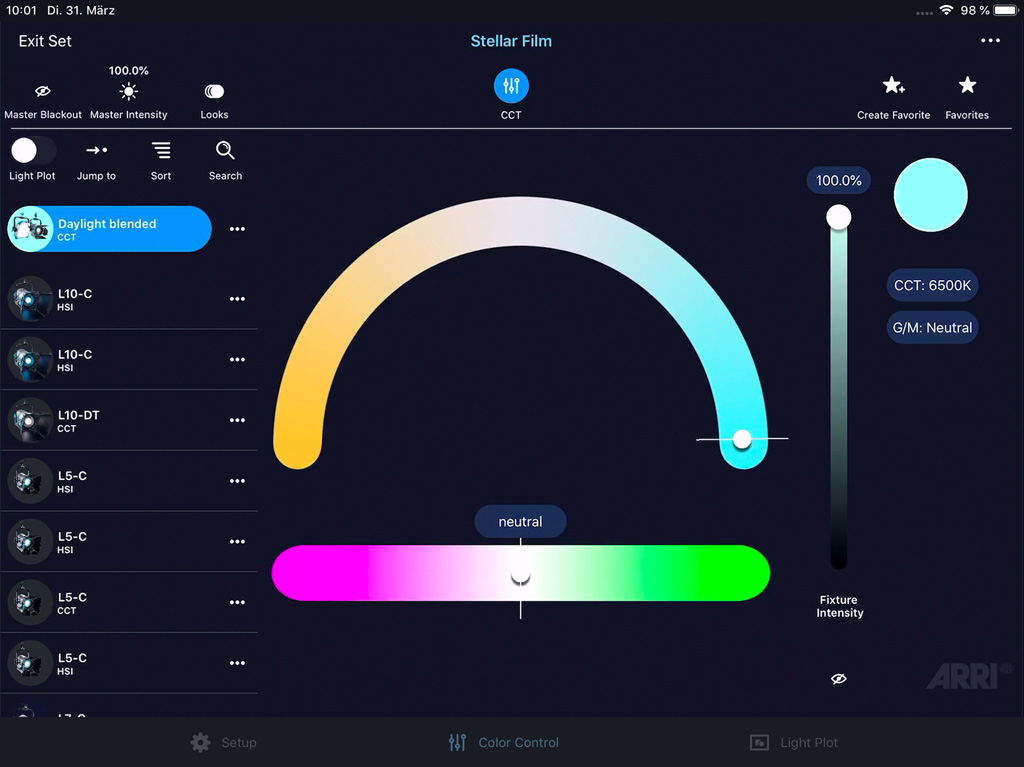Click the Create Favorite star icon
This screenshot has width=1024, height=767.
pyautogui.click(x=893, y=86)
